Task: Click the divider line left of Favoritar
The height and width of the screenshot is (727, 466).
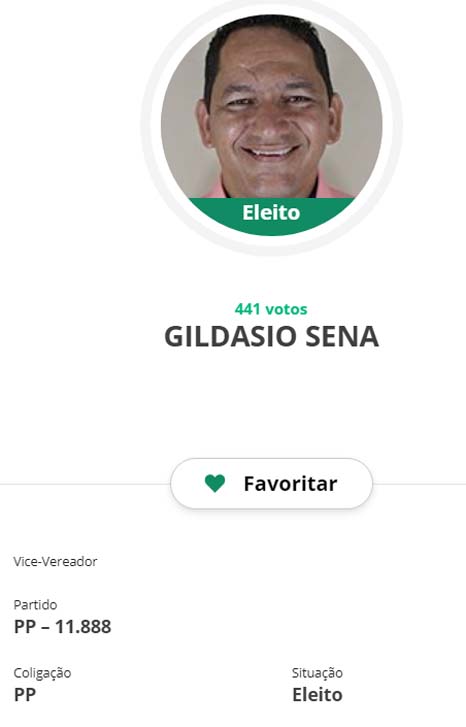Action: tap(85, 484)
